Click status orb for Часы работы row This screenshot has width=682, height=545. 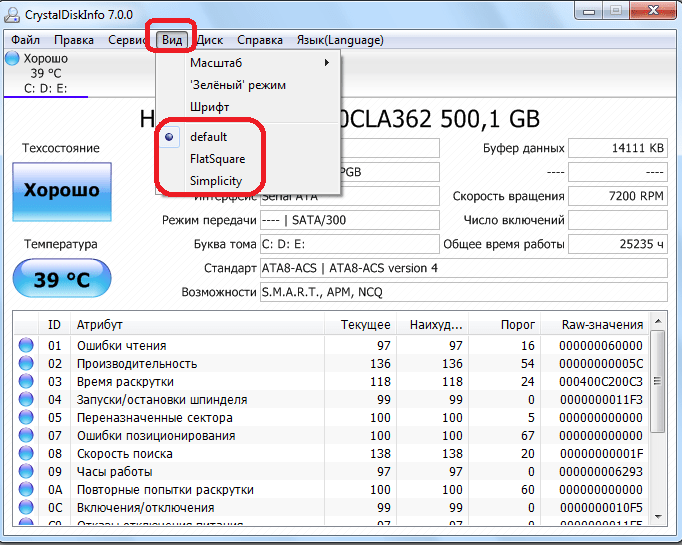[x=26, y=471]
